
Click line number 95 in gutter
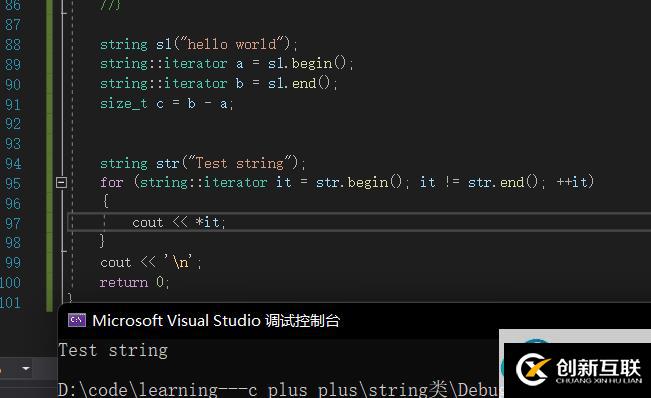click(13, 183)
